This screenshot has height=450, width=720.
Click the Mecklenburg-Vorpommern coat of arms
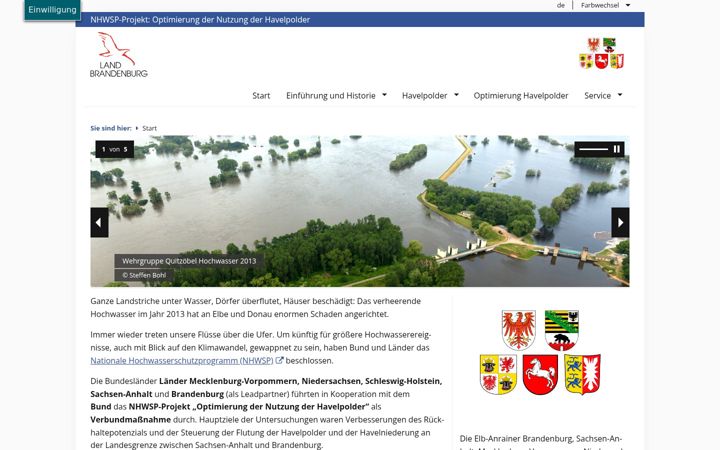click(498, 374)
